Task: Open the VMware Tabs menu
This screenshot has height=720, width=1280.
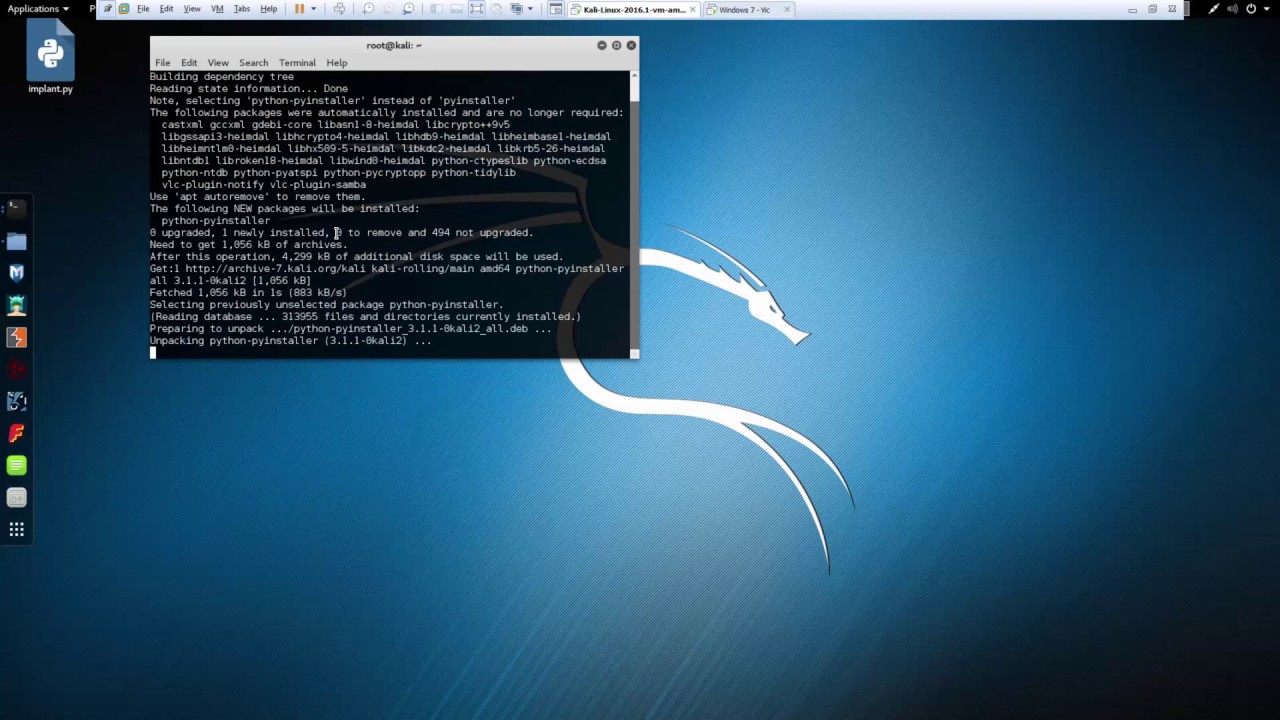Action: (x=241, y=9)
